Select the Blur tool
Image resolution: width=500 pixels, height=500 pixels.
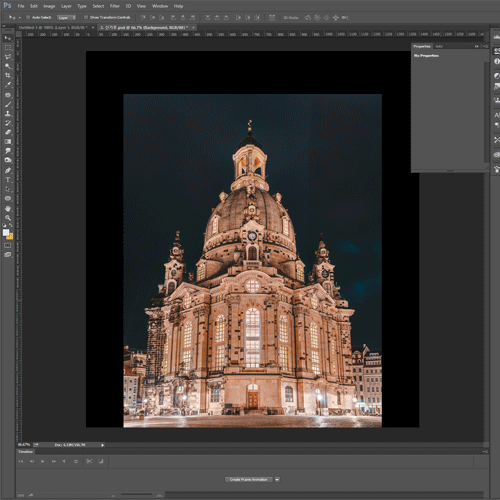point(8,151)
